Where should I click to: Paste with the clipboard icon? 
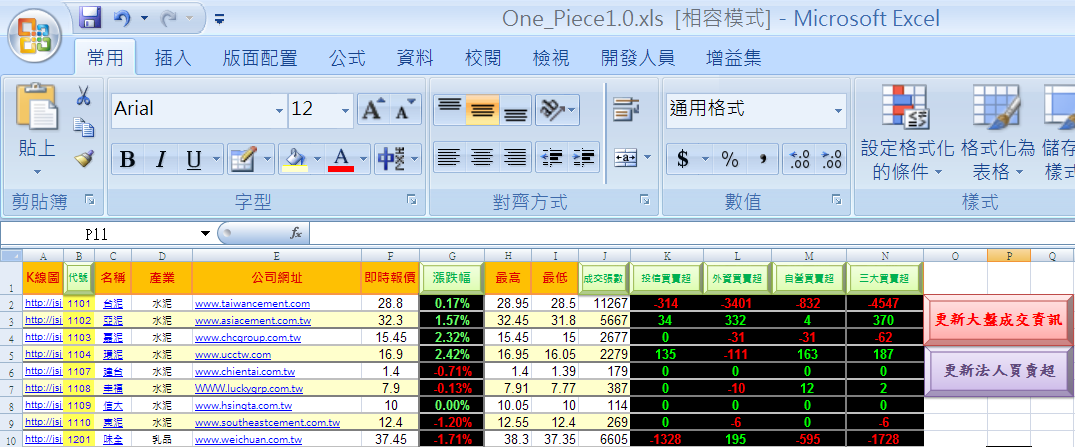pos(36,106)
